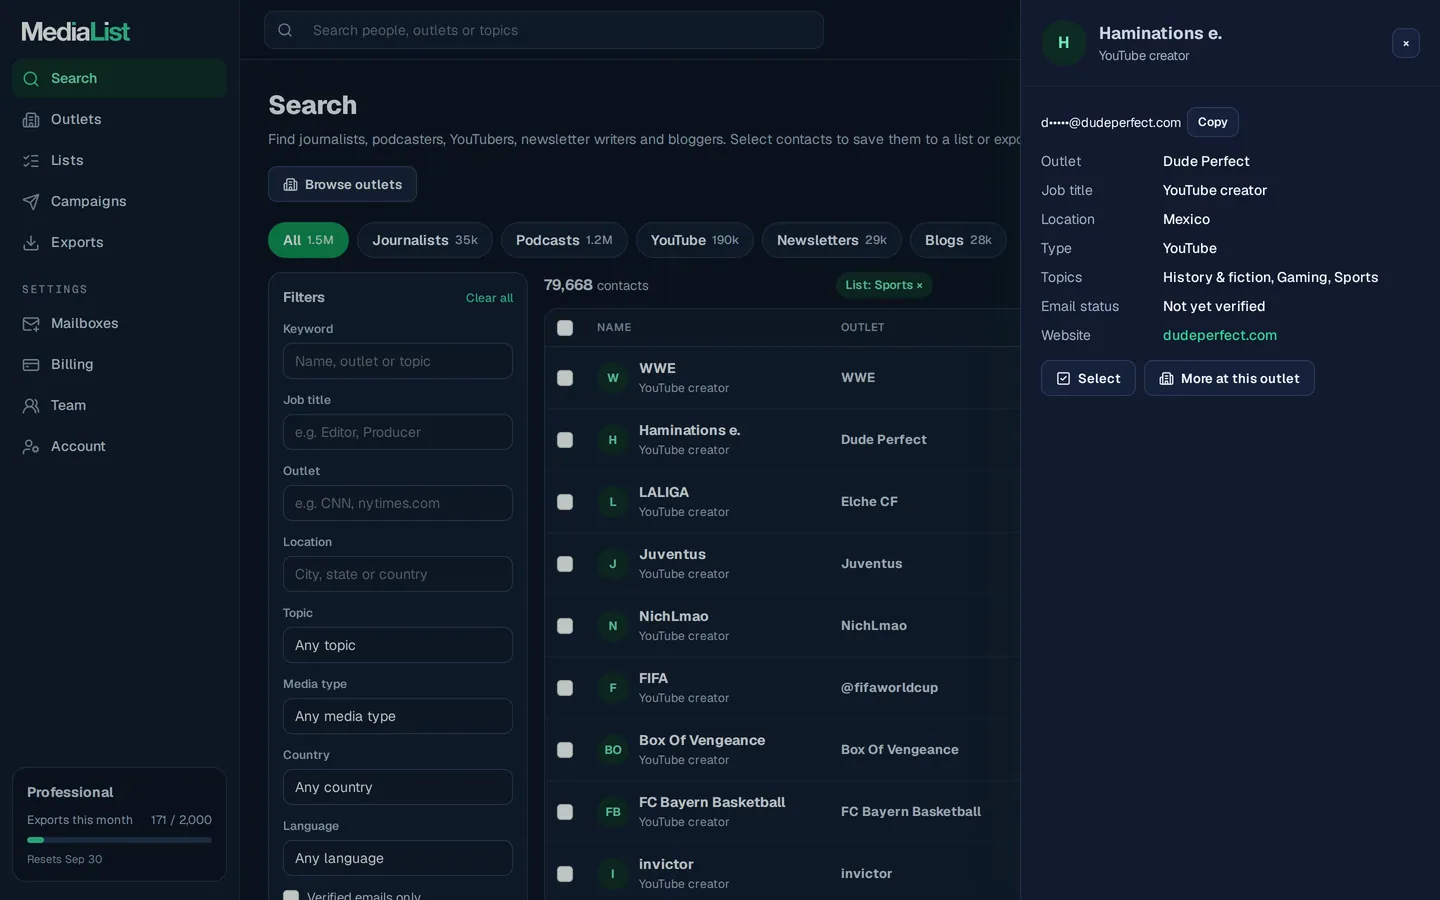Check the WWE contact row

pos(565,378)
